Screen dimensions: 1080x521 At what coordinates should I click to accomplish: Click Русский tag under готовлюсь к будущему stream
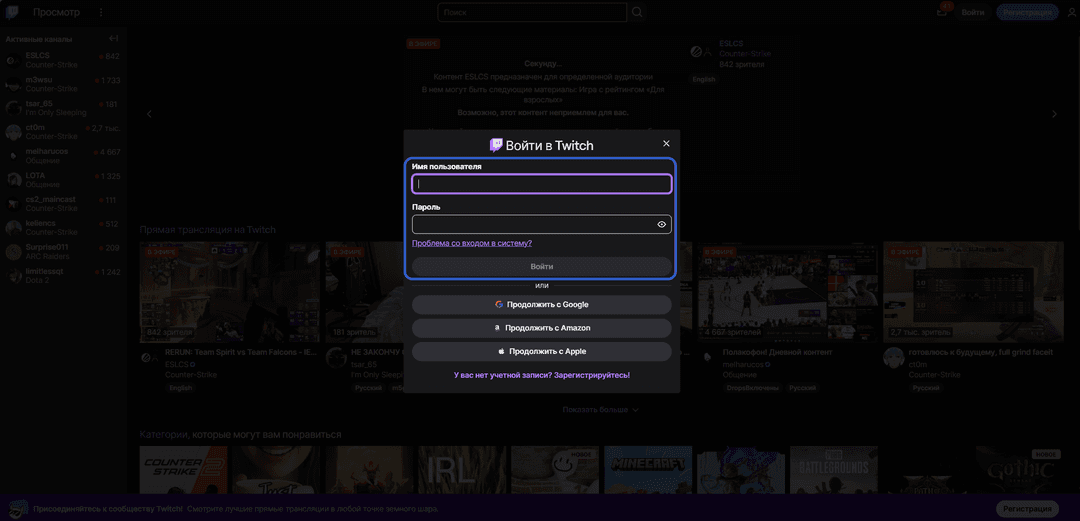point(926,388)
